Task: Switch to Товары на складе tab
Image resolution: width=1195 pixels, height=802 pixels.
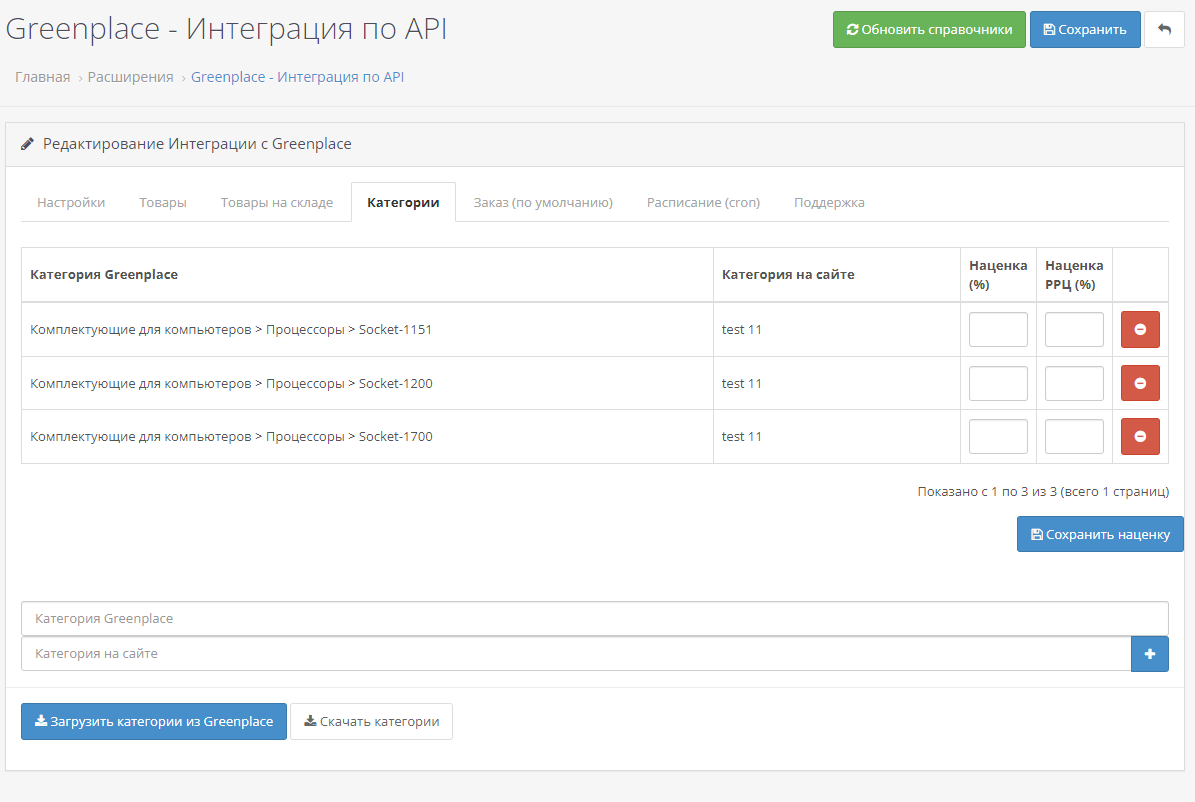Action: pyautogui.click(x=277, y=202)
